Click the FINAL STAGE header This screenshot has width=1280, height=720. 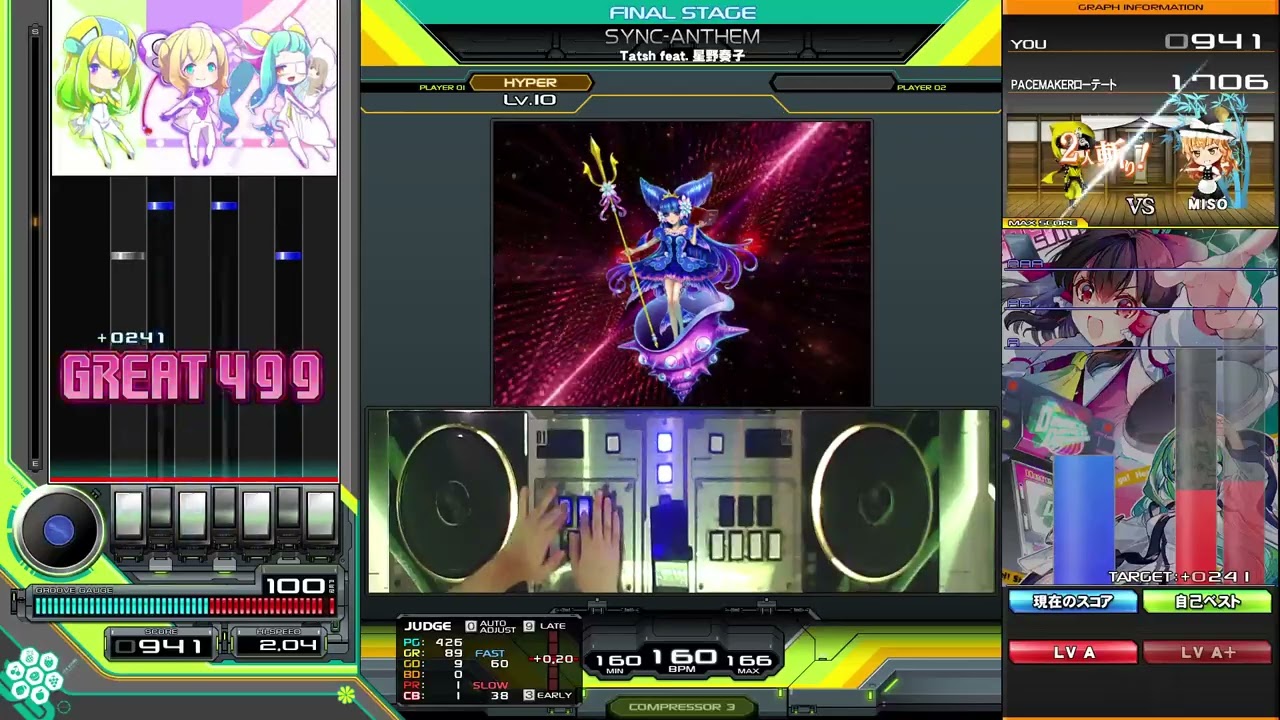(682, 13)
